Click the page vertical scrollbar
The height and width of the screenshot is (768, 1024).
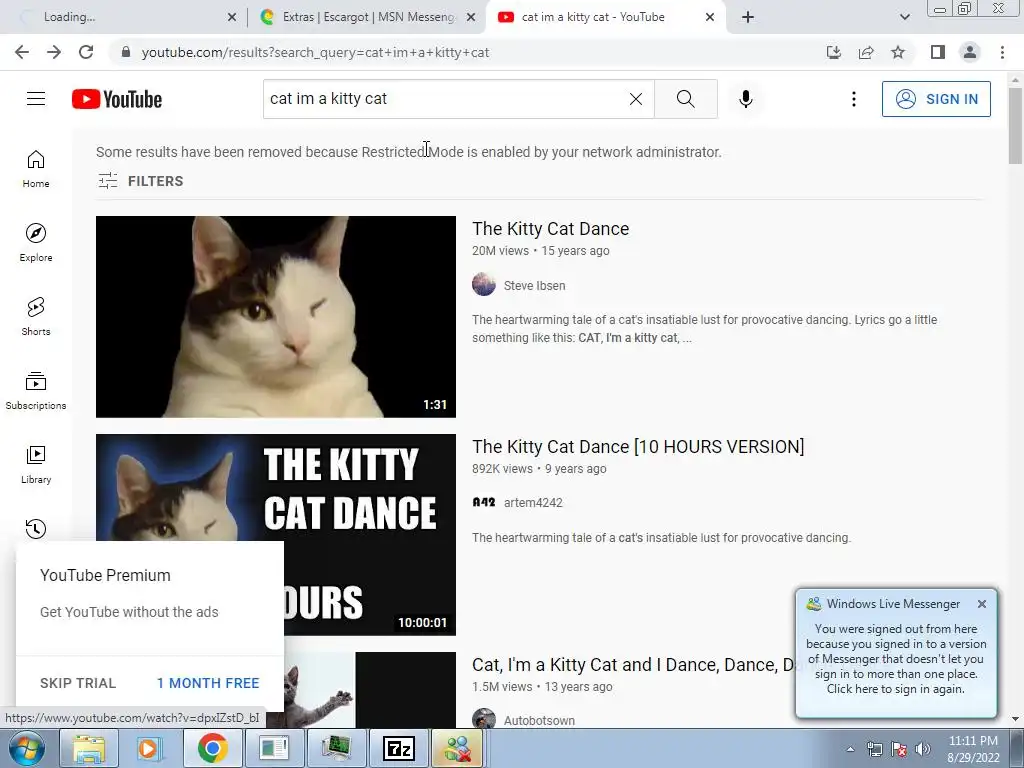1015,124
